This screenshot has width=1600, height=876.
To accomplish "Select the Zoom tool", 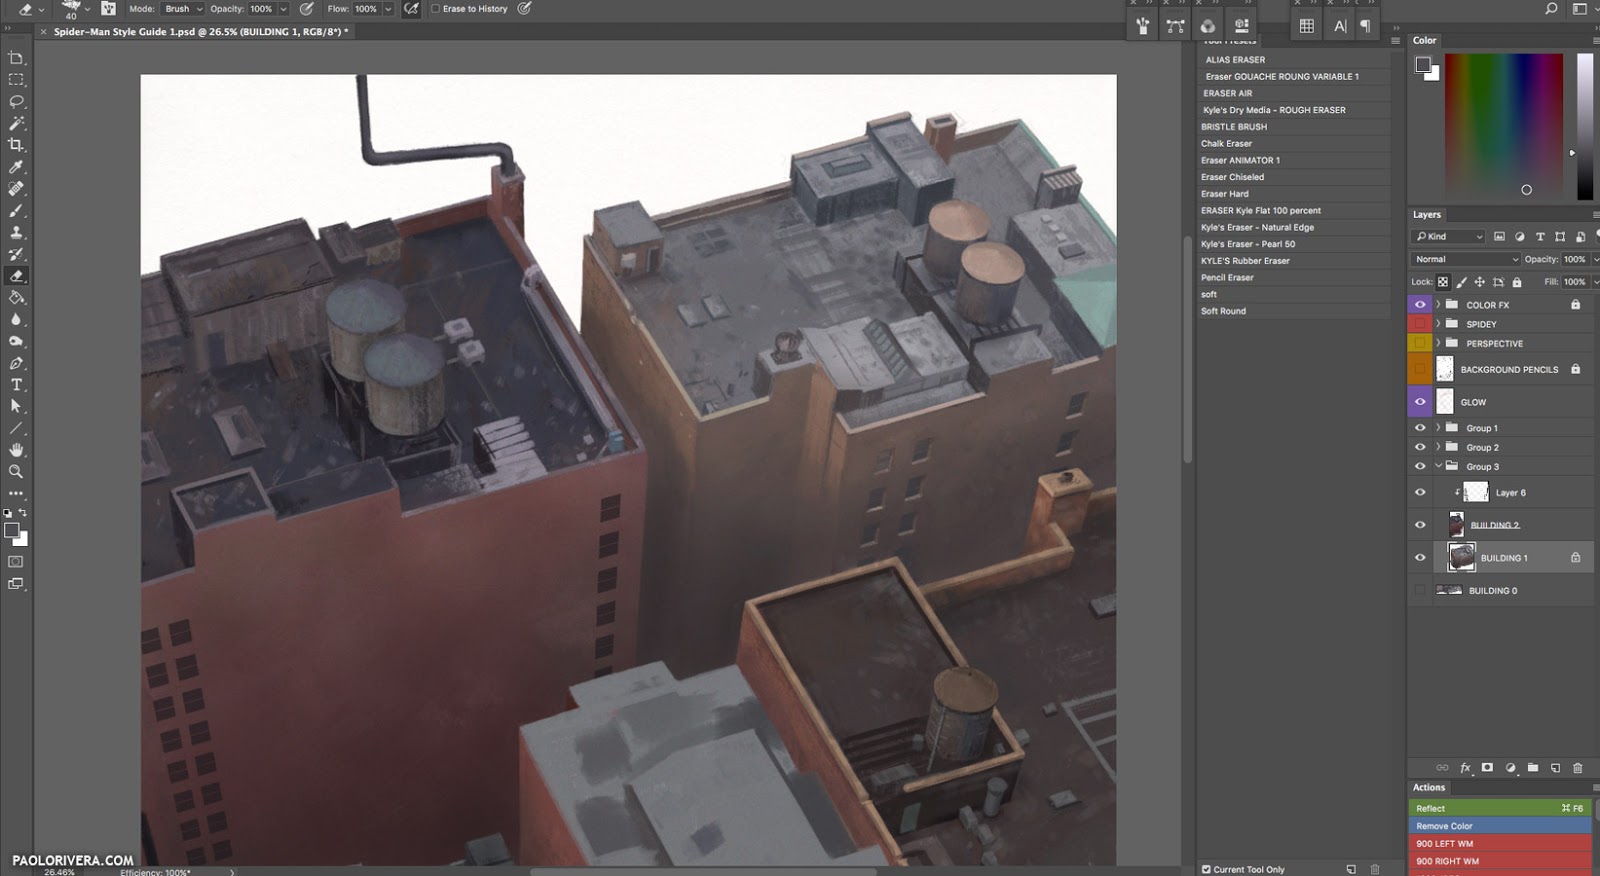I will tap(16, 472).
